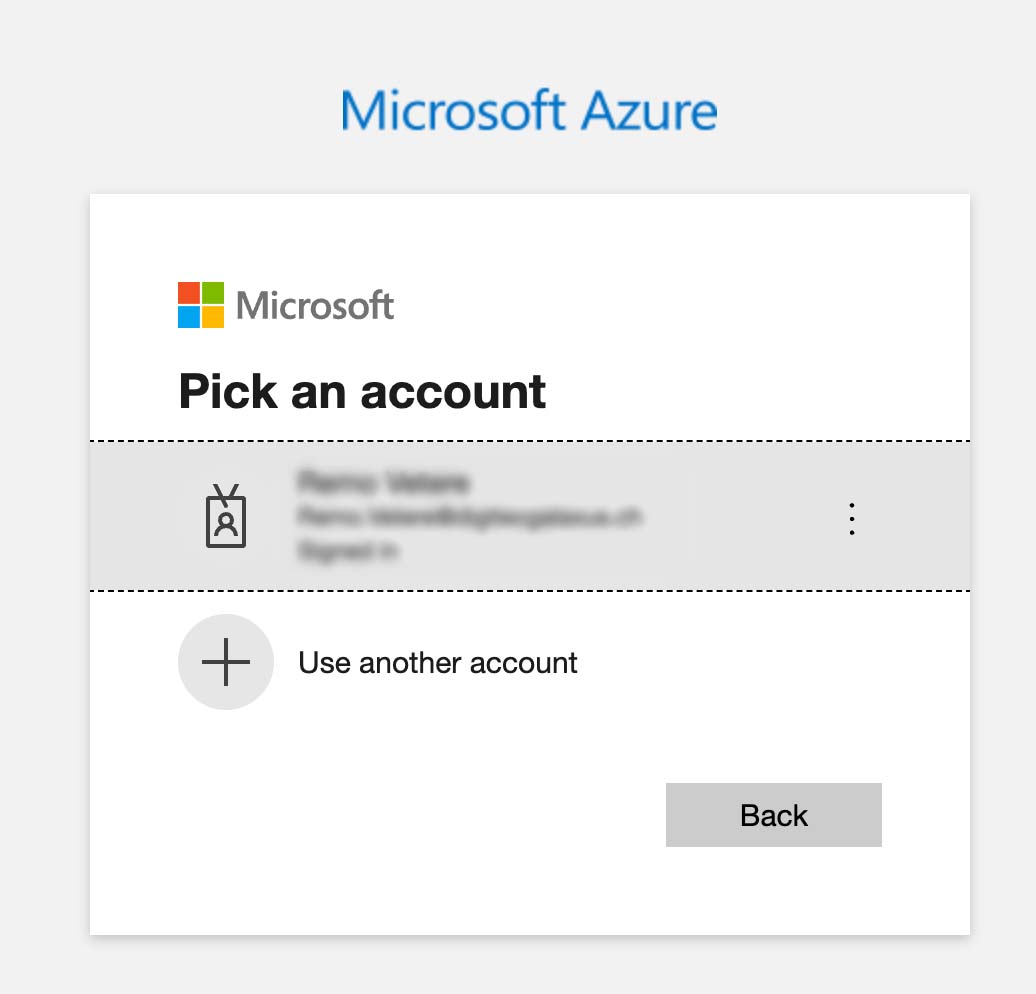Click the colorful Microsoft four-square logo
The height and width of the screenshot is (994, 1036).
click(200, 305)
